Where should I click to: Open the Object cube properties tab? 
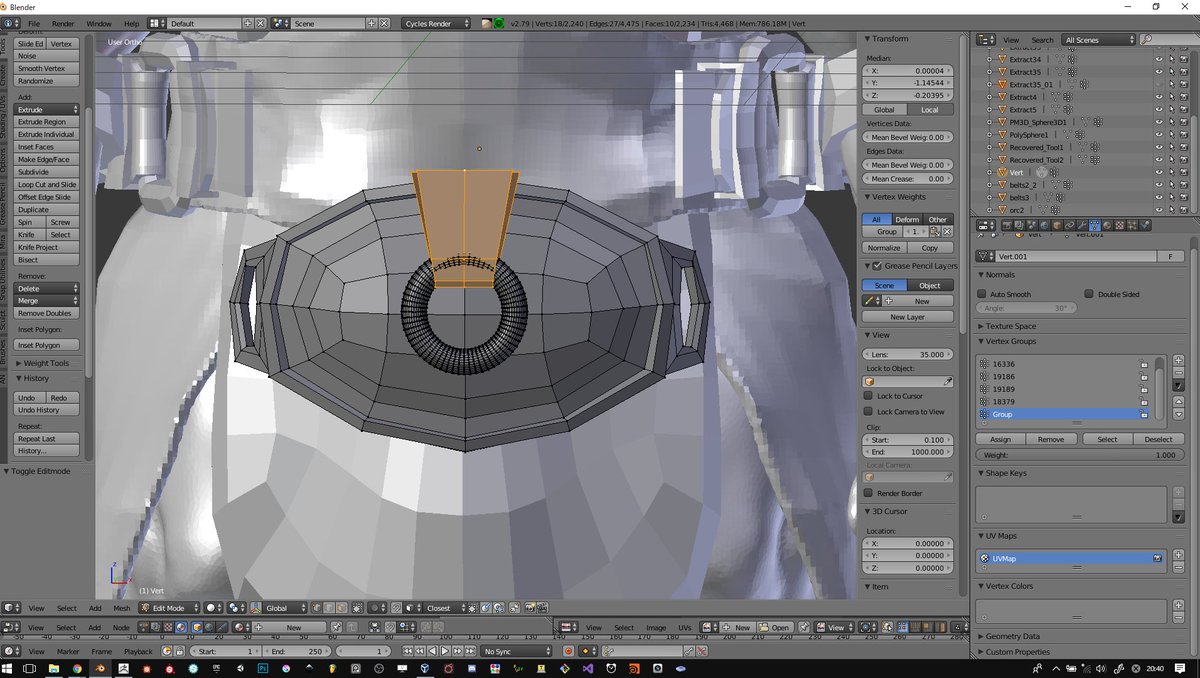pyautogui.click(x=1056, y=225)
